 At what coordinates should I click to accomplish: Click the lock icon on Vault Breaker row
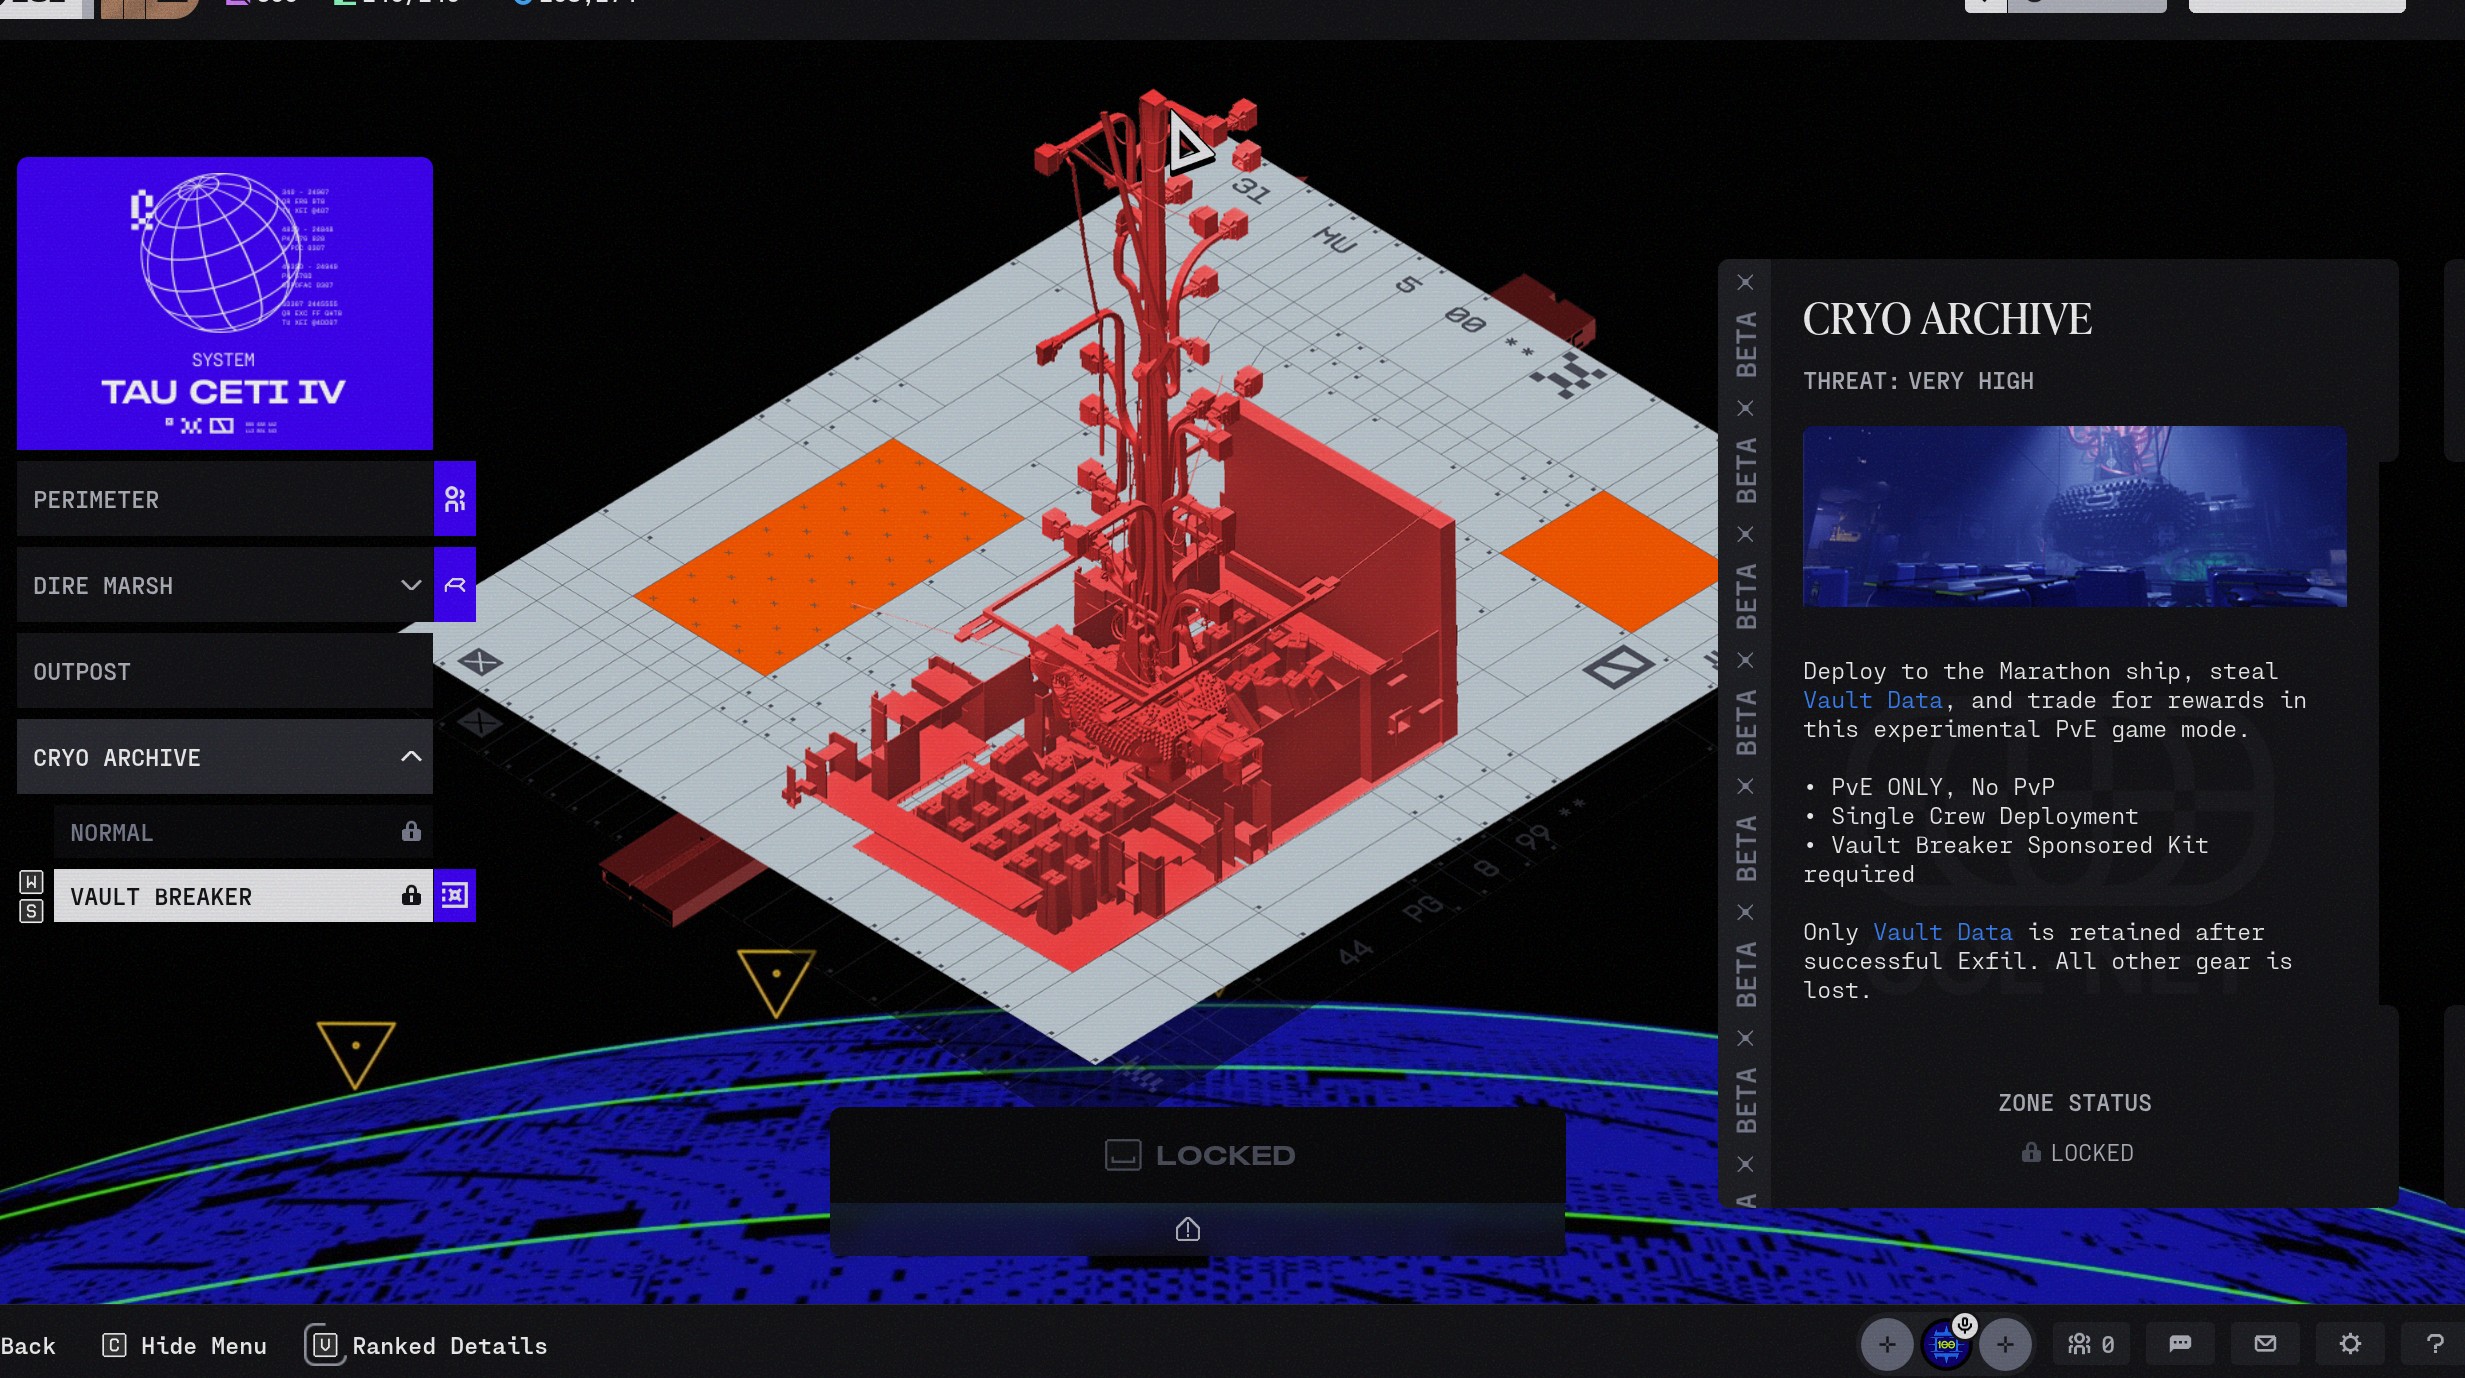click(x=411, y=895)
